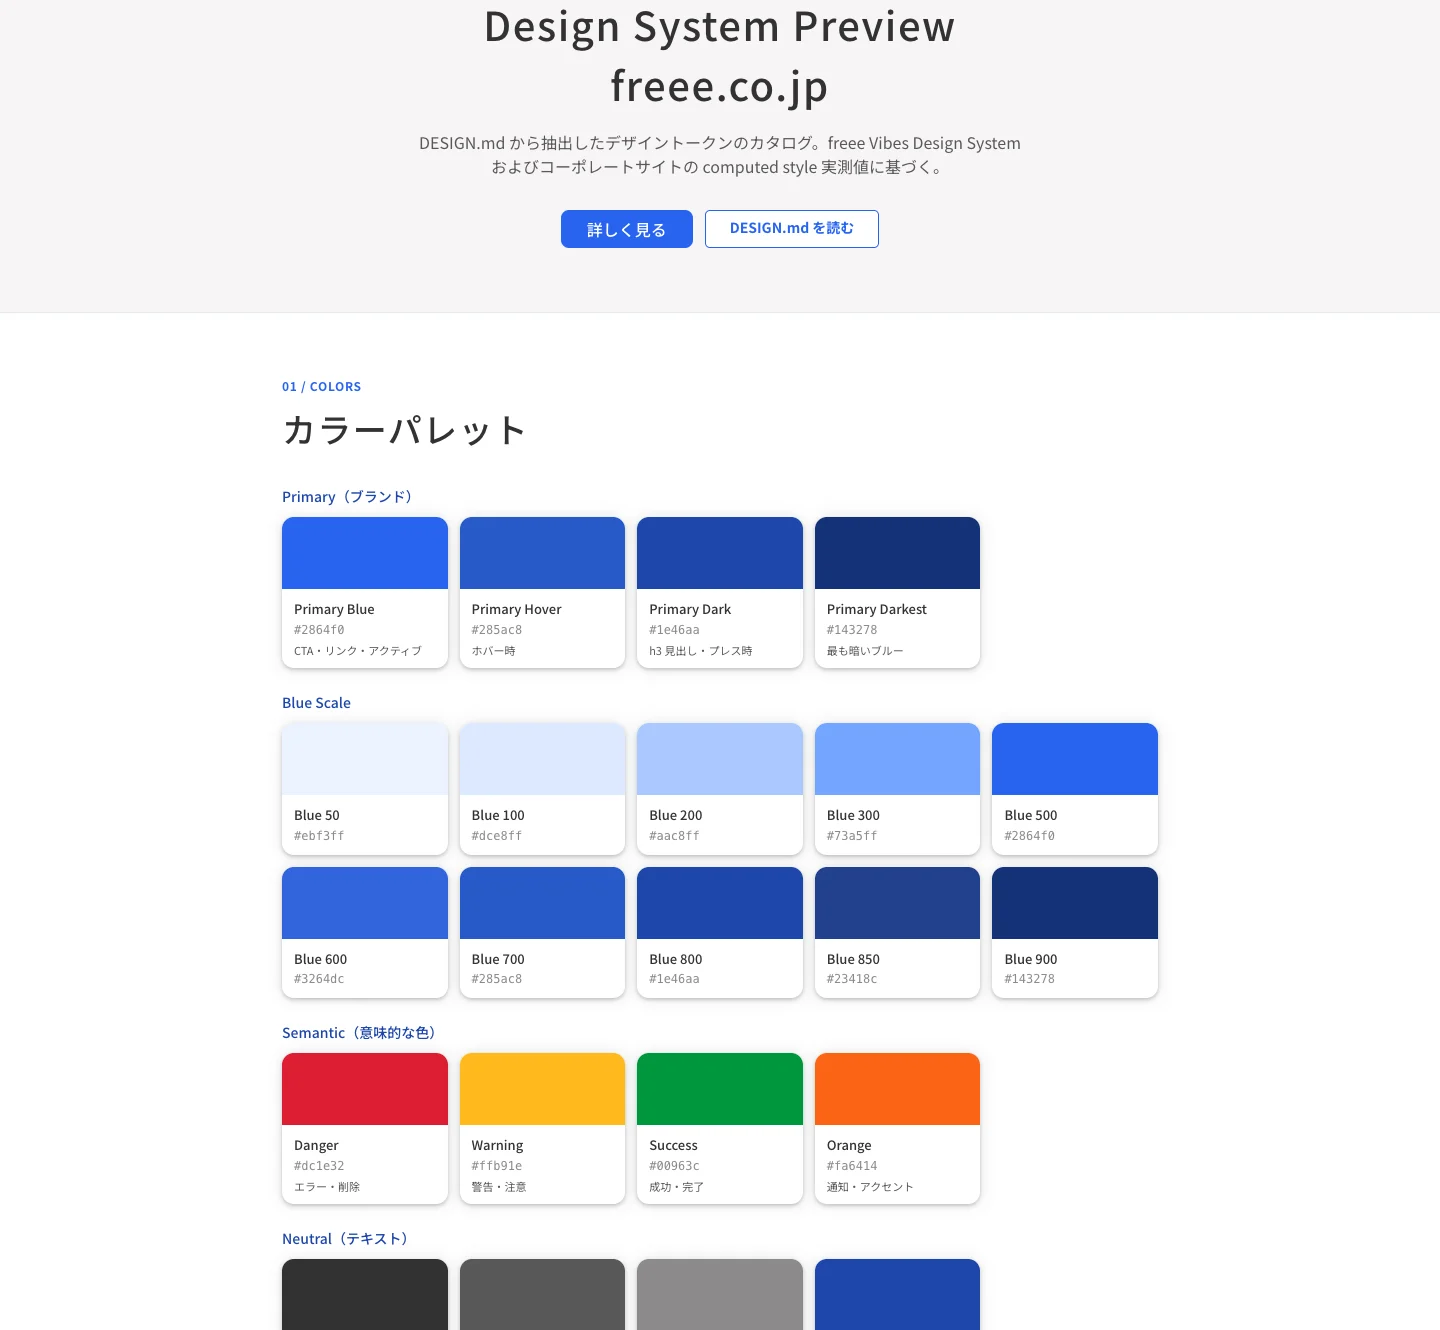The width and height of the screenshot is (1440, 1330).
Task: Click the Design System Preview heading
Action: pos(719,26)
